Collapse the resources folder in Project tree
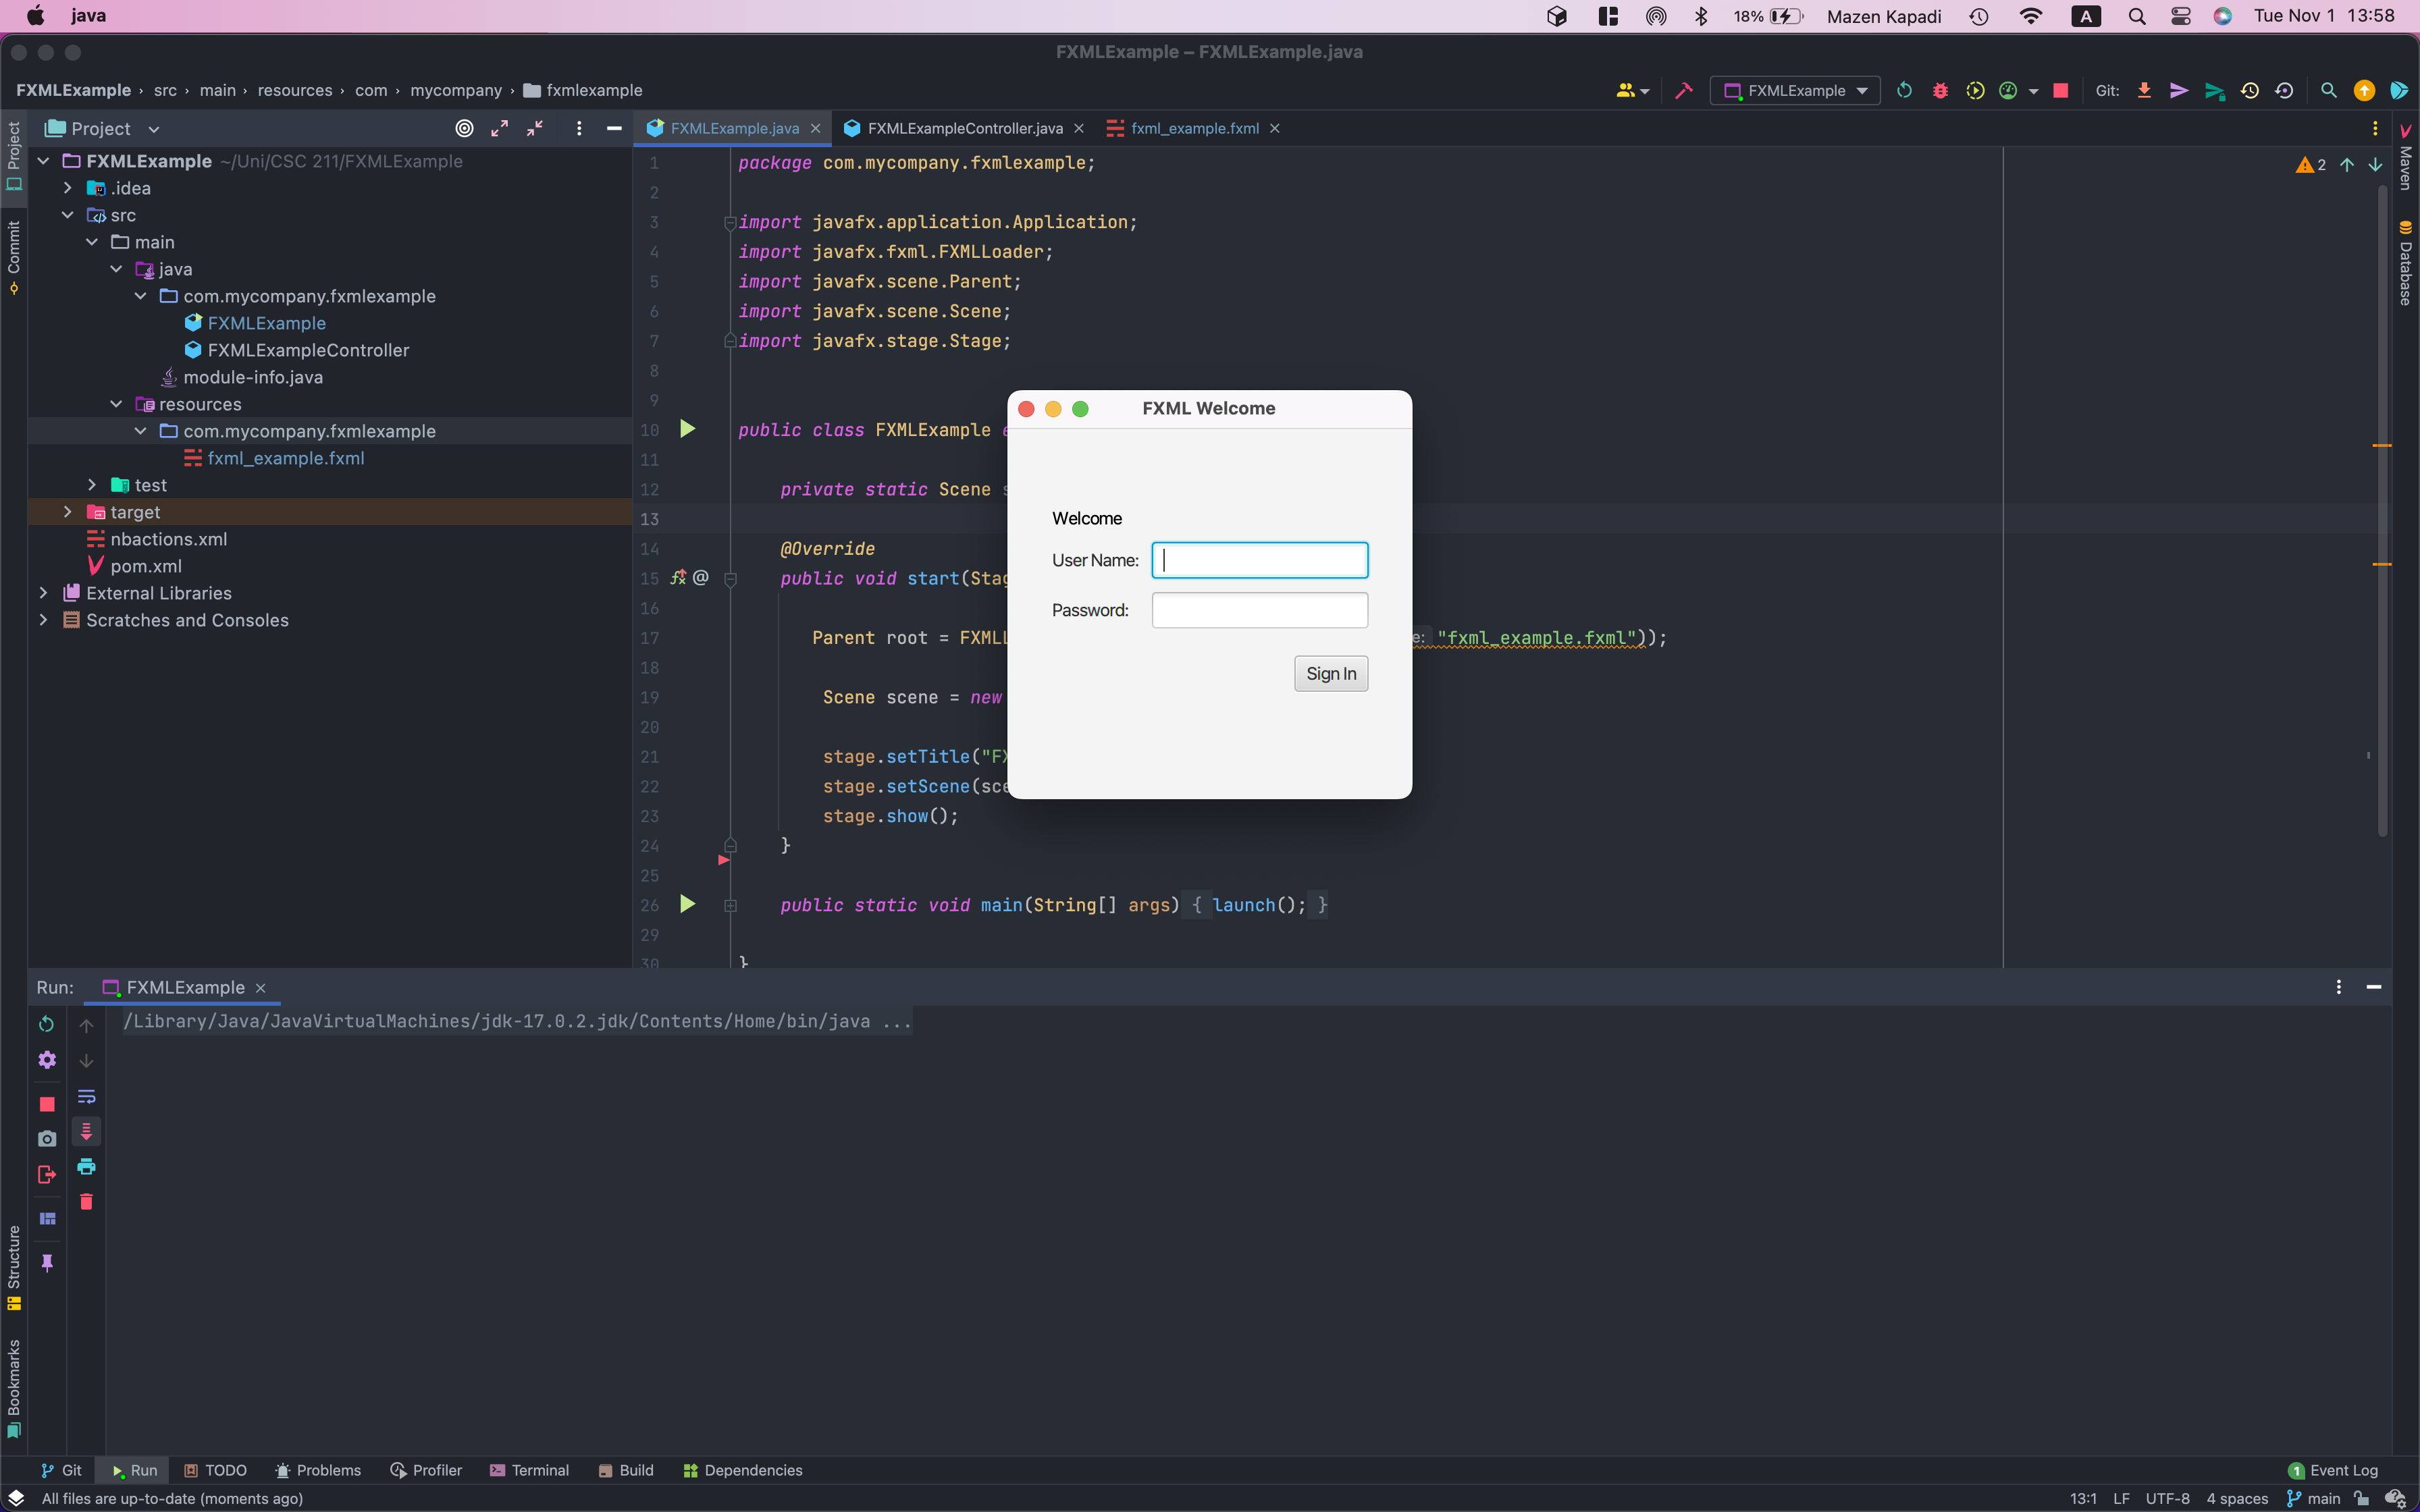The image size is (2420, 1512). [x=117, y=404]
